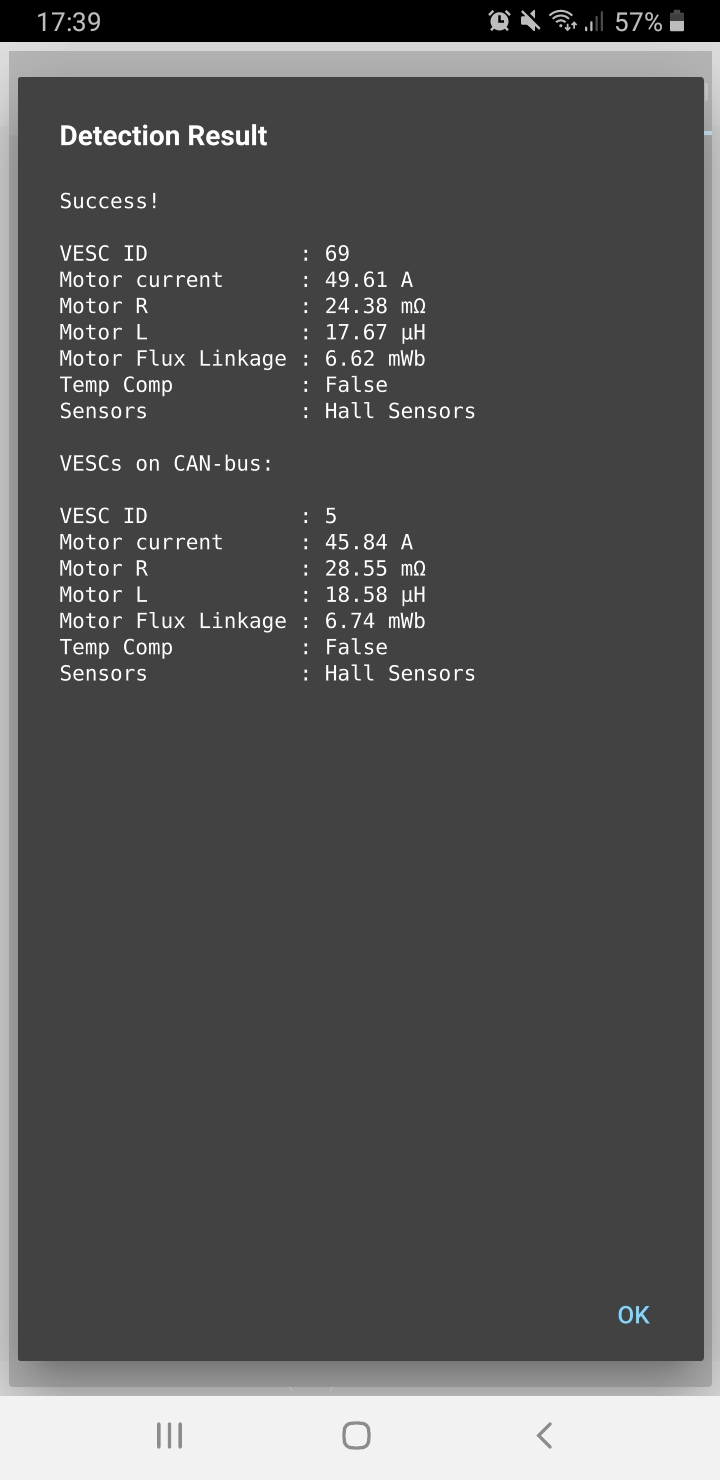Tap the battery icon in status bar
The image size is (720, 1480).
677,21
